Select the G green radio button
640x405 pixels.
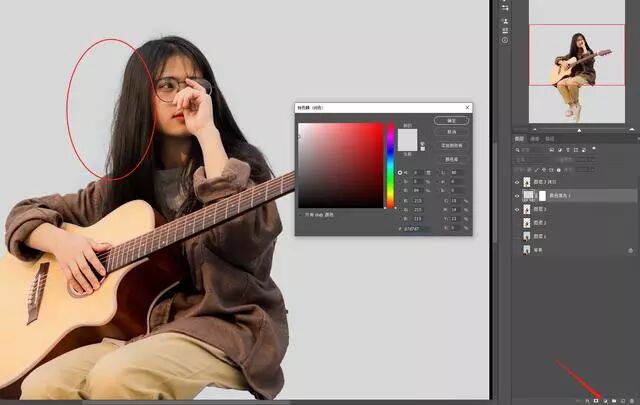point(400,210)
